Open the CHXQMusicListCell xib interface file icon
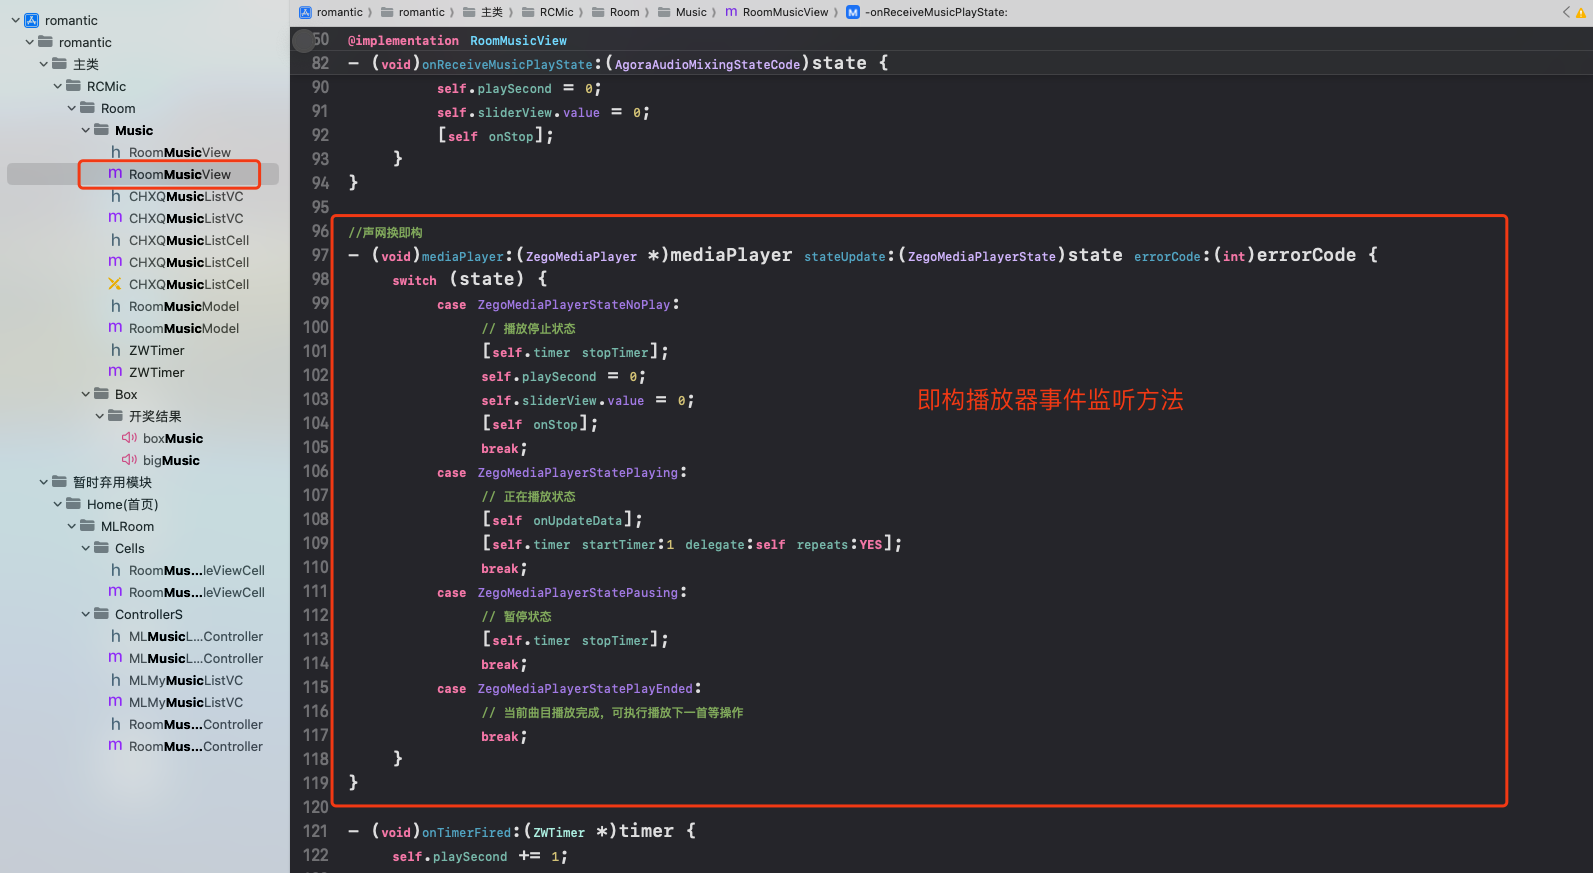 [116, 284]
